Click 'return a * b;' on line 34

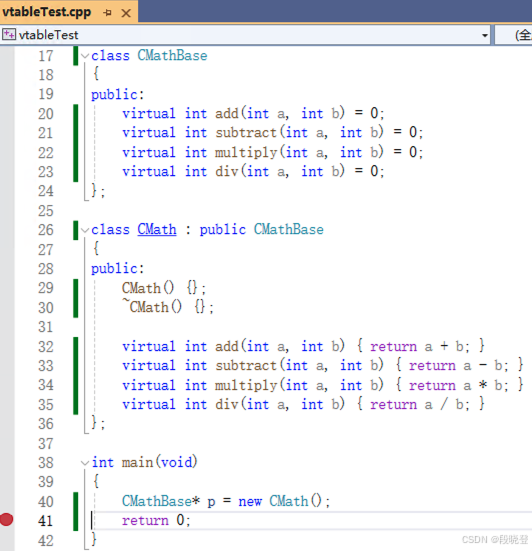(458, 385)
